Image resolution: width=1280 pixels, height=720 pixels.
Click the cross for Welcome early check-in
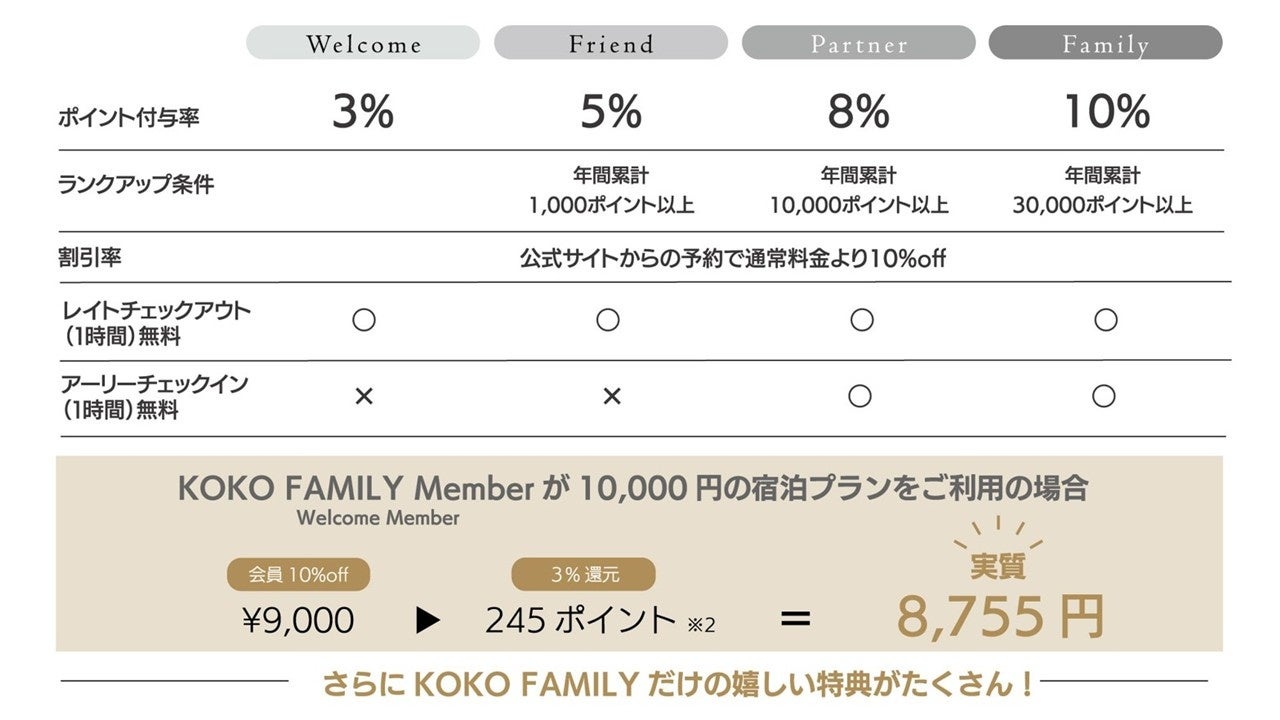[x=364, y=397]
